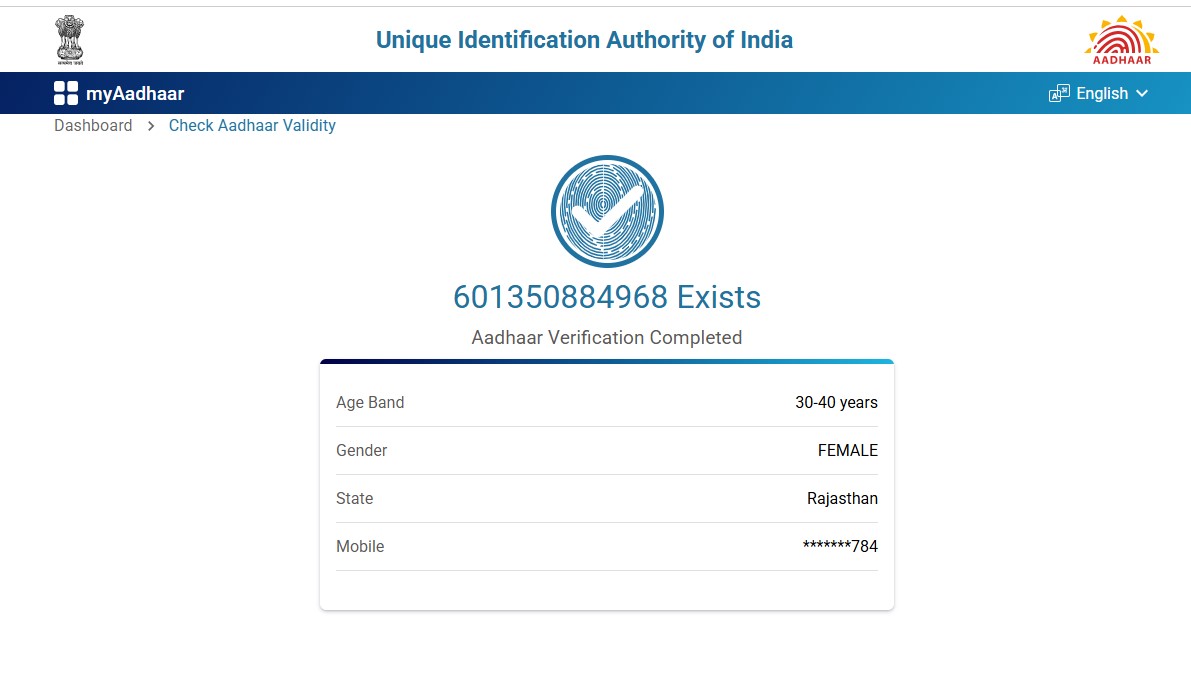Click the Aadhaar sun logo
Image resolution: width=1191 pixels, height=675 pixels.
[x=1121, y=40]
